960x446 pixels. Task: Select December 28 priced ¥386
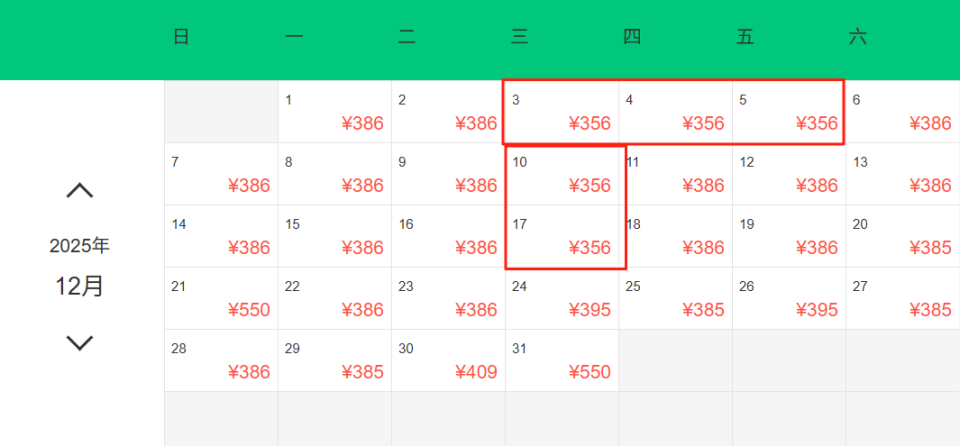pyautogui.click(x=221, y=360)
